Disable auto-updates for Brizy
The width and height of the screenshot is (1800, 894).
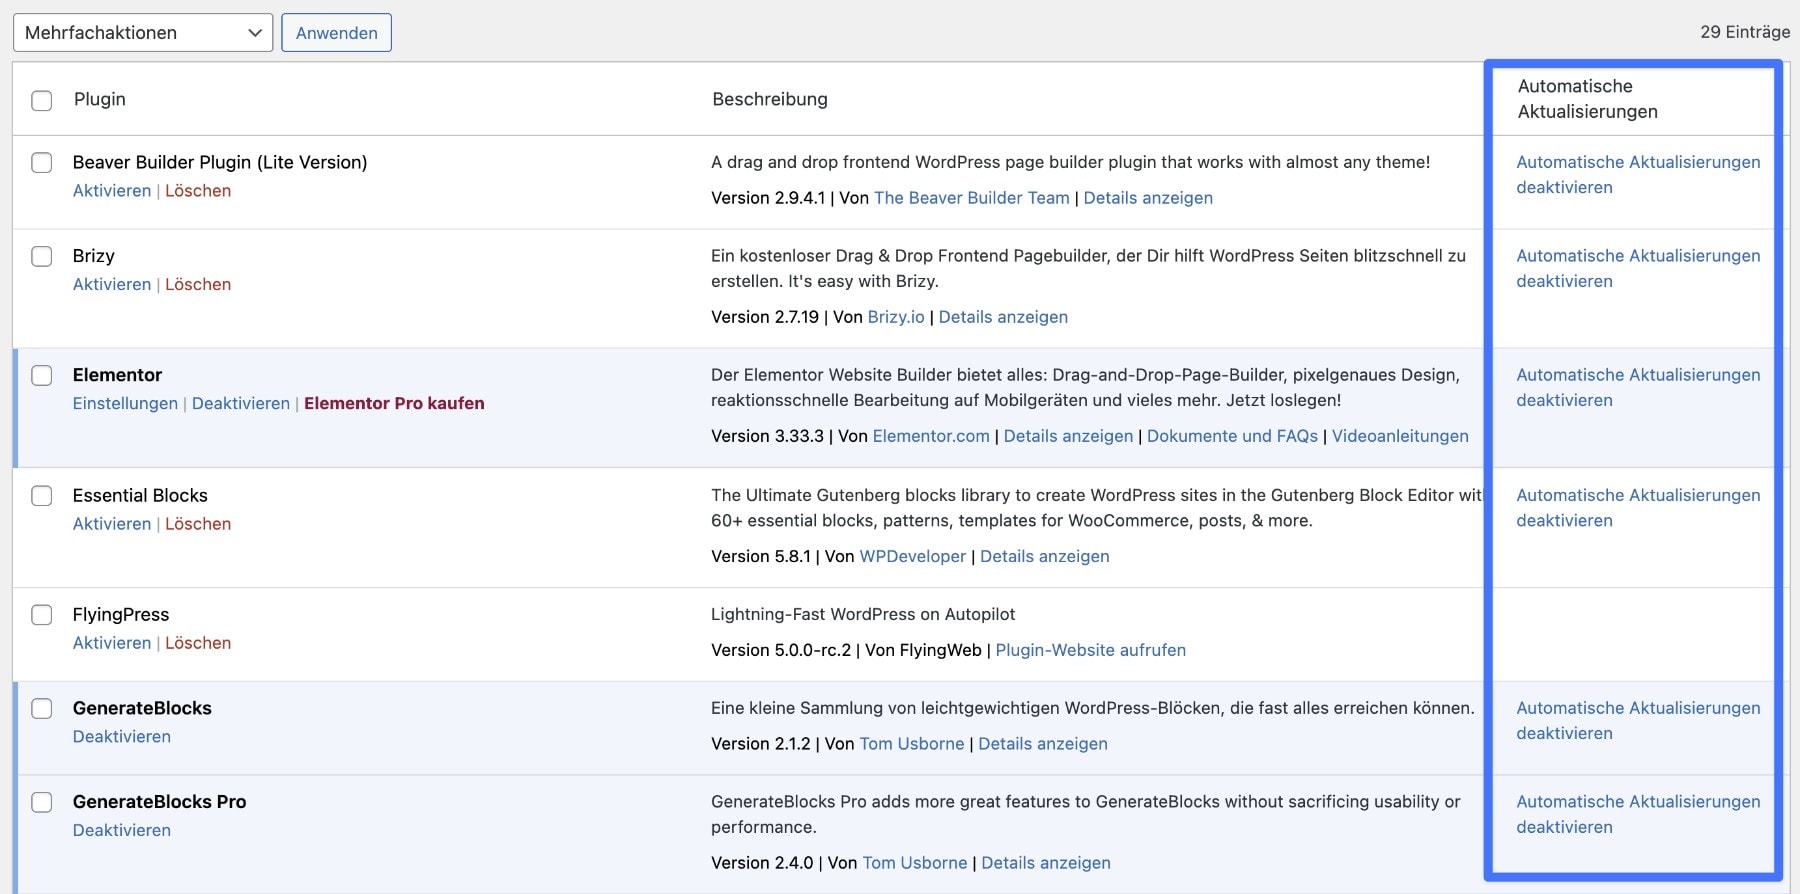point(1638,269)
